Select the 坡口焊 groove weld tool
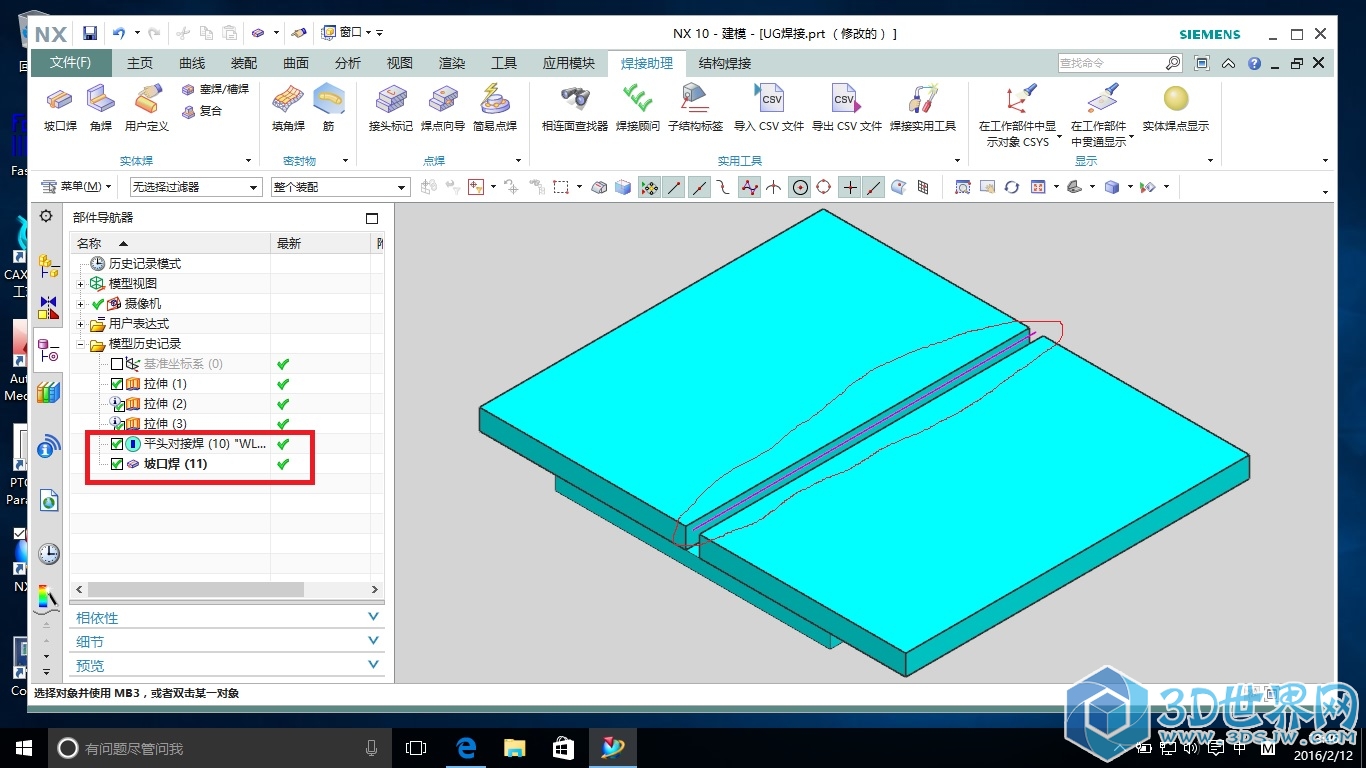This screenshot has width=1366, height=768. click(x=60, y=108)
